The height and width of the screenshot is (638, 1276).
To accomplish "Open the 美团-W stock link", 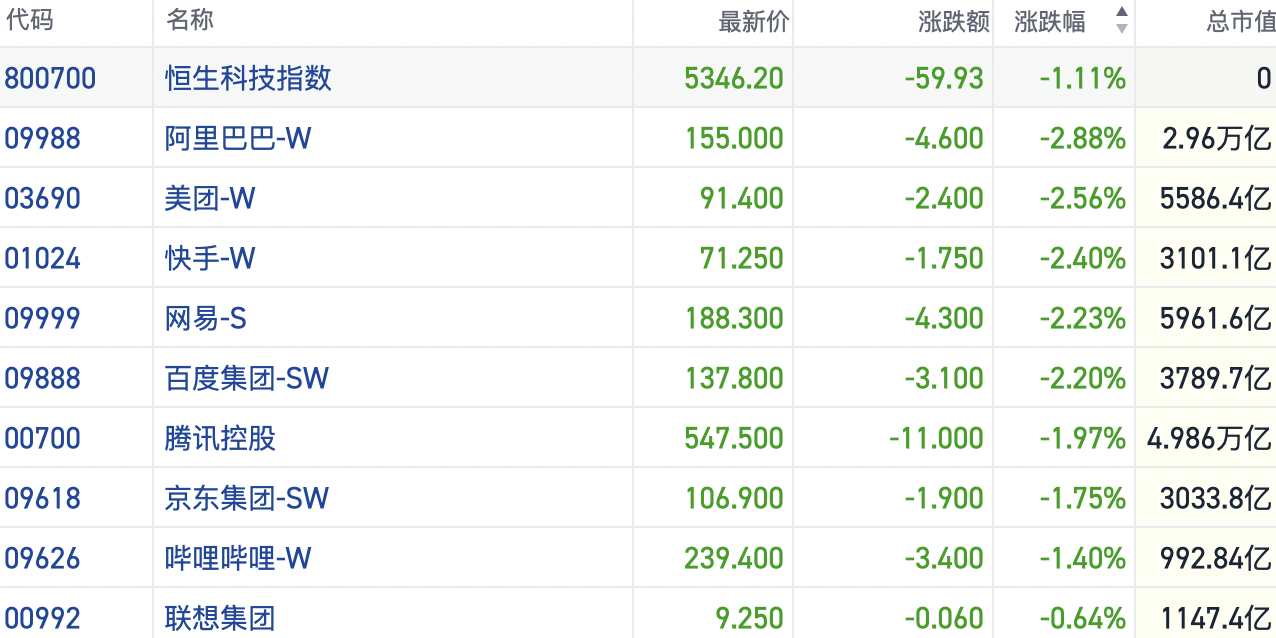I will [210, 198].
